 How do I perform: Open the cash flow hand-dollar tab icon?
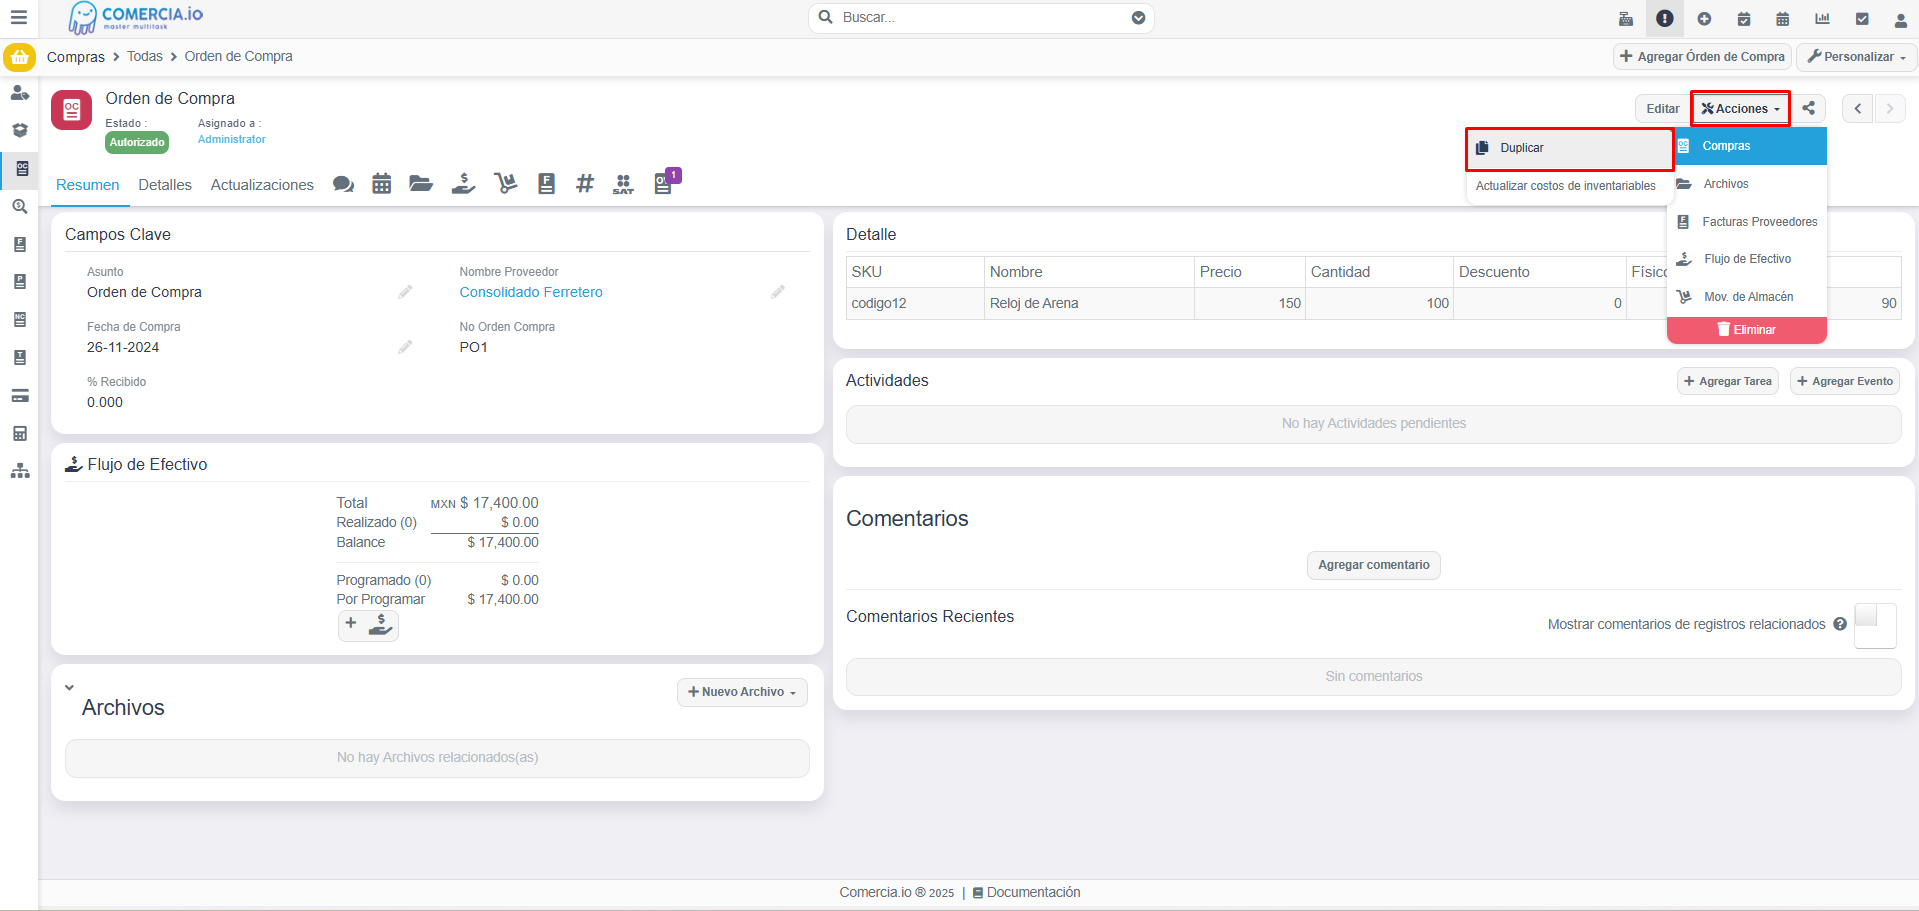click(463, 184)
